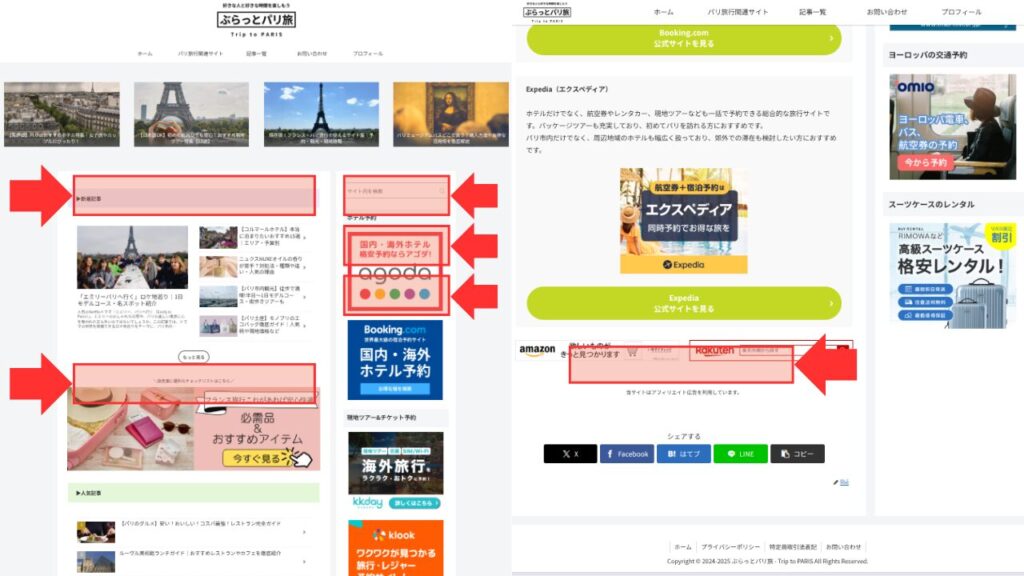This screenshot has width=1024, height=576.
Task: Click the site search input field
Action: [x=393, y=191]
